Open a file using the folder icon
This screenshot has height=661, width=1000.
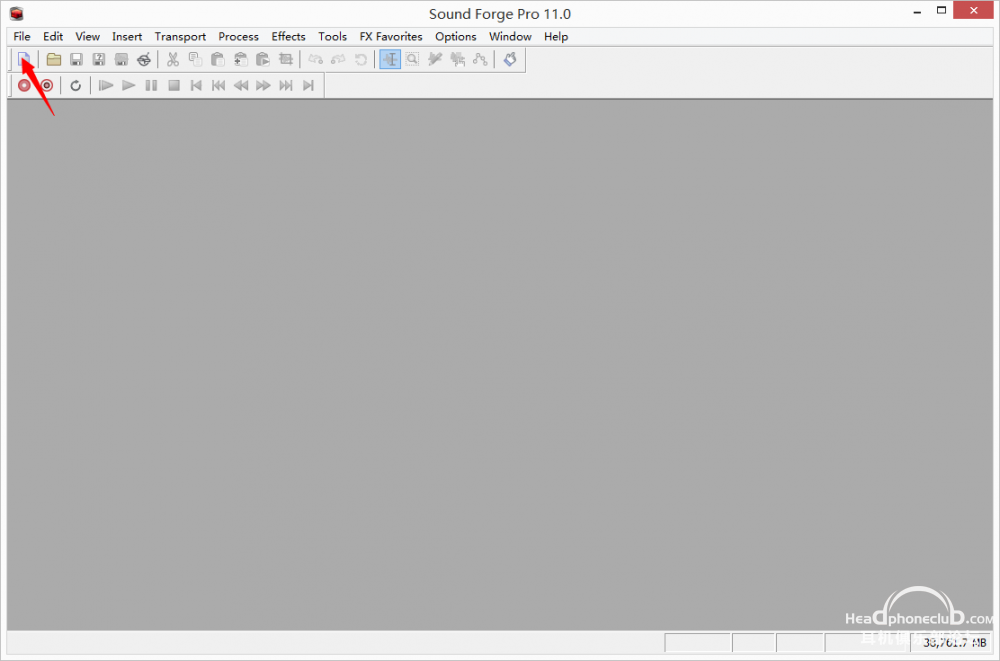click(54, 59)
